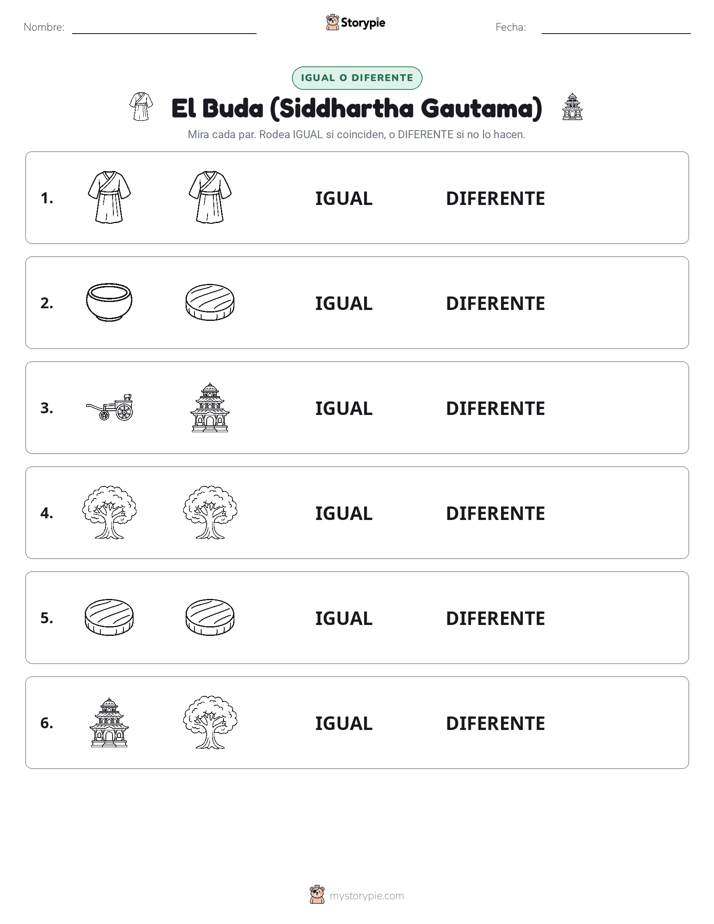Click the robe icon beside the title
The height and width of the screenshot is (924, 714).
coord(141,107)
